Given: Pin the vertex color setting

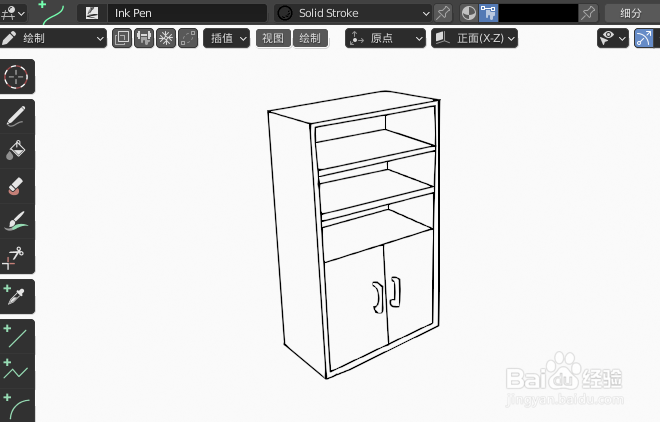Looking at the screenshot, I should 588,13.
